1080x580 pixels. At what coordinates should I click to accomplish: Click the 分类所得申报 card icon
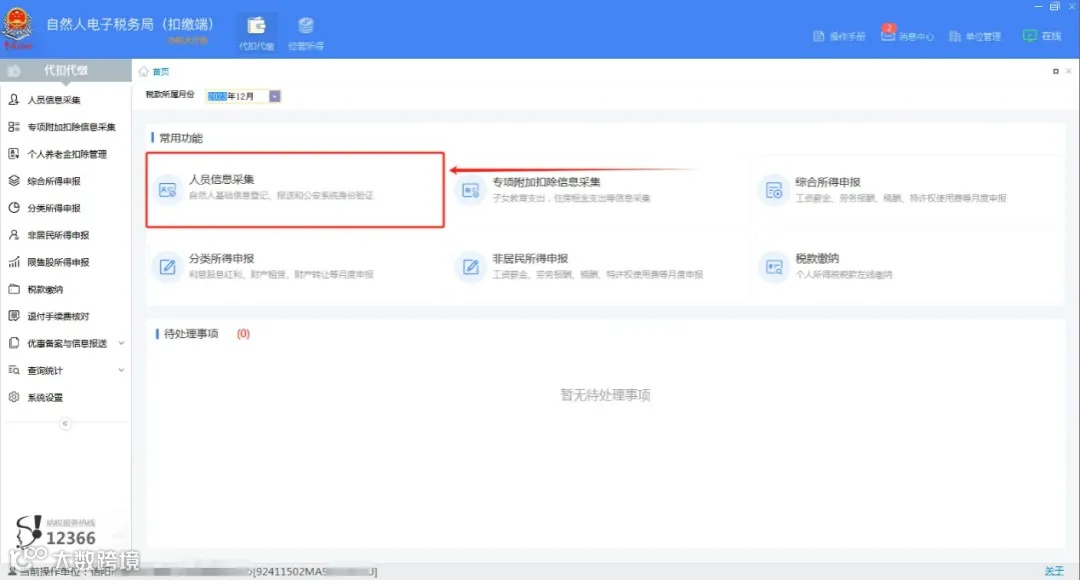pos(168,266)
